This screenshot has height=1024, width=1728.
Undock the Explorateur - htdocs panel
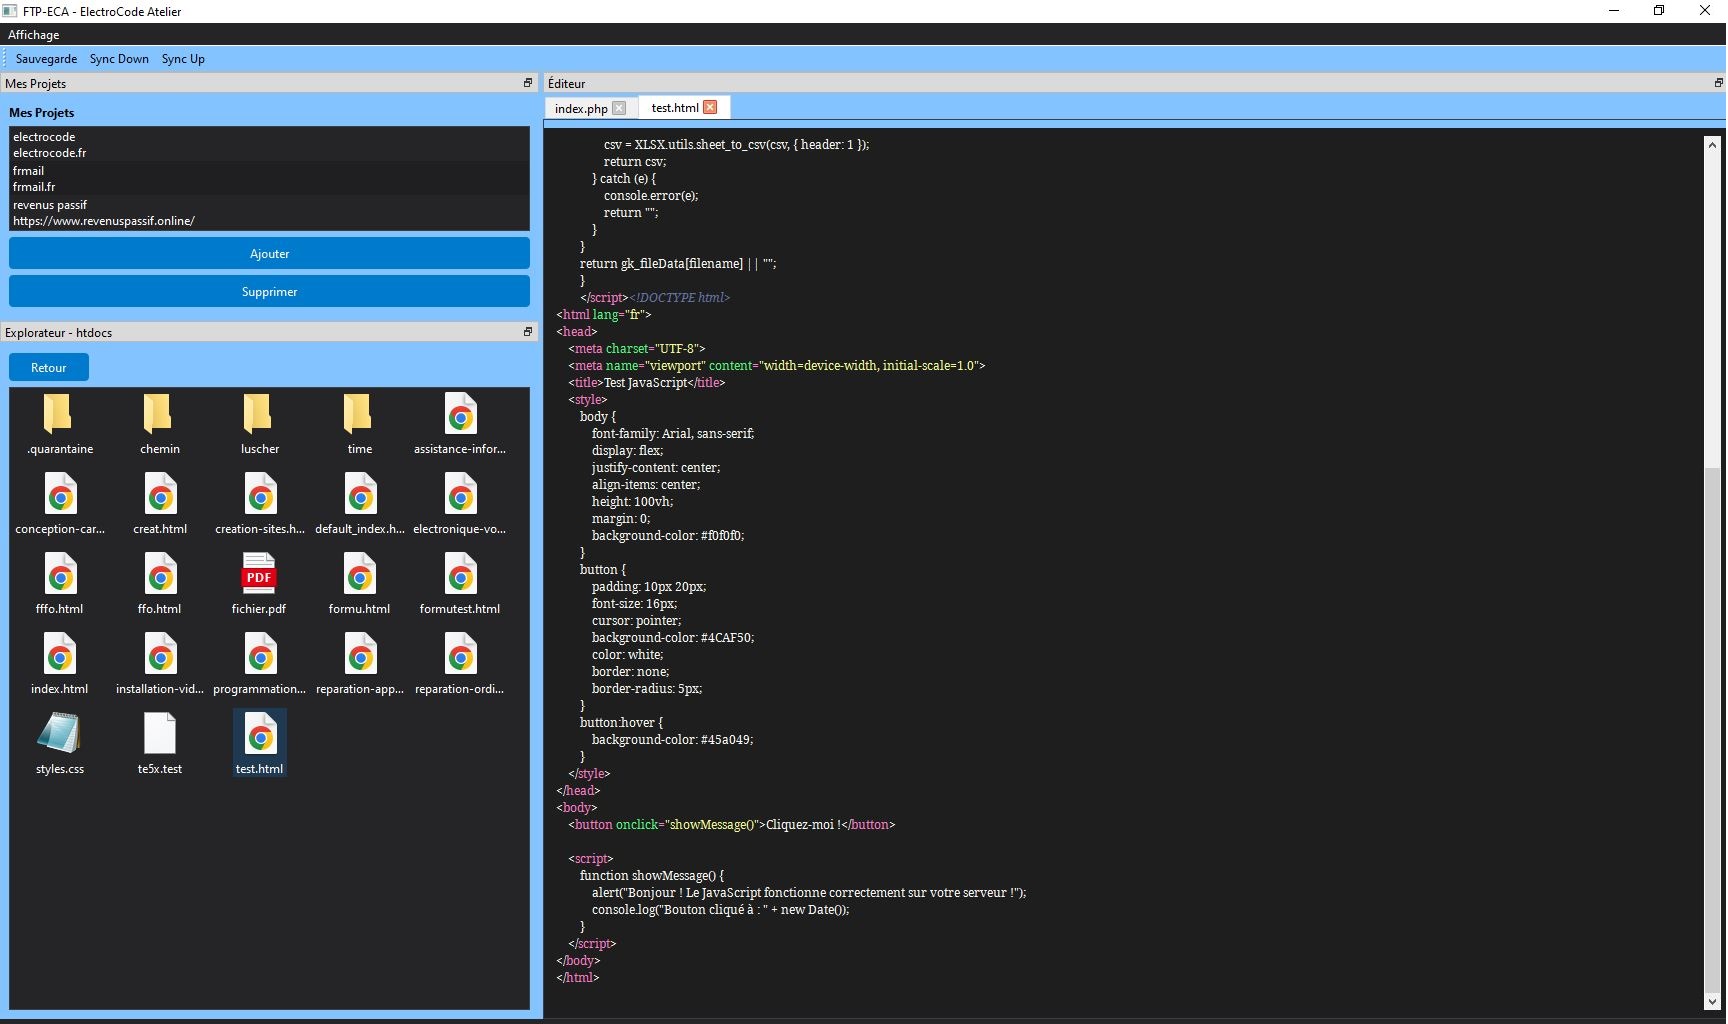[528, 332]
